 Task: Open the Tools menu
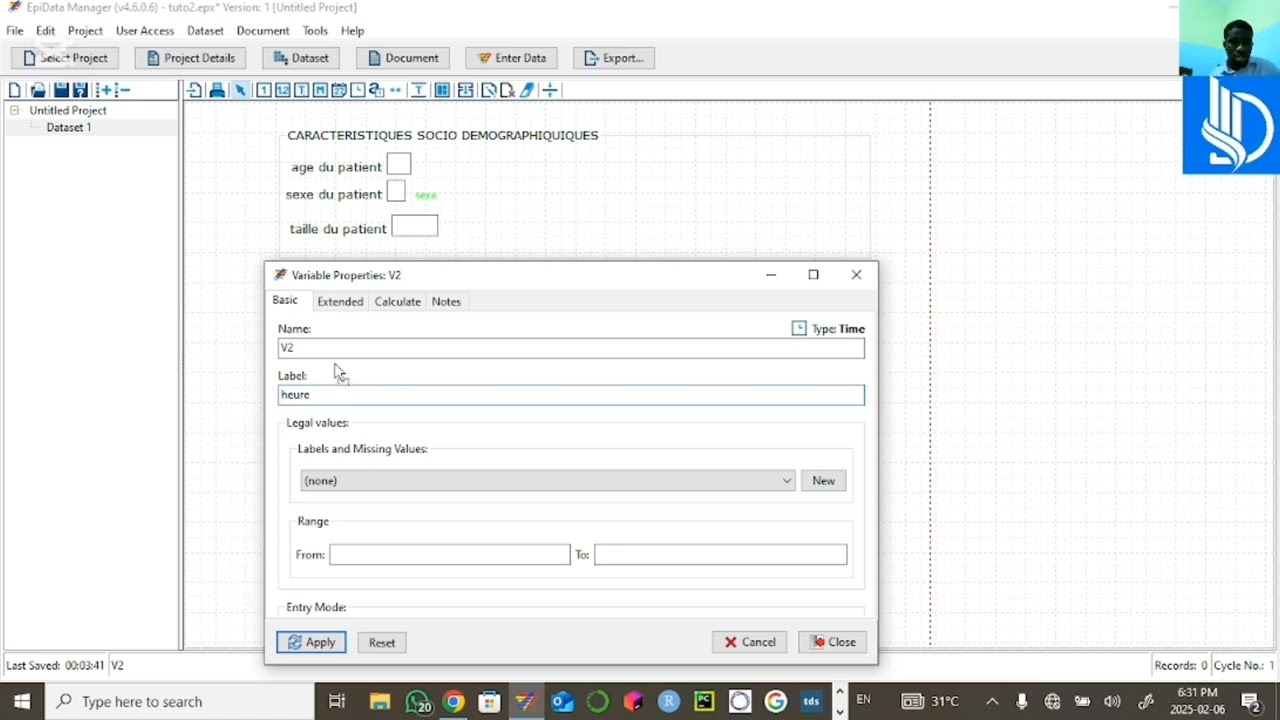[315, 31]
